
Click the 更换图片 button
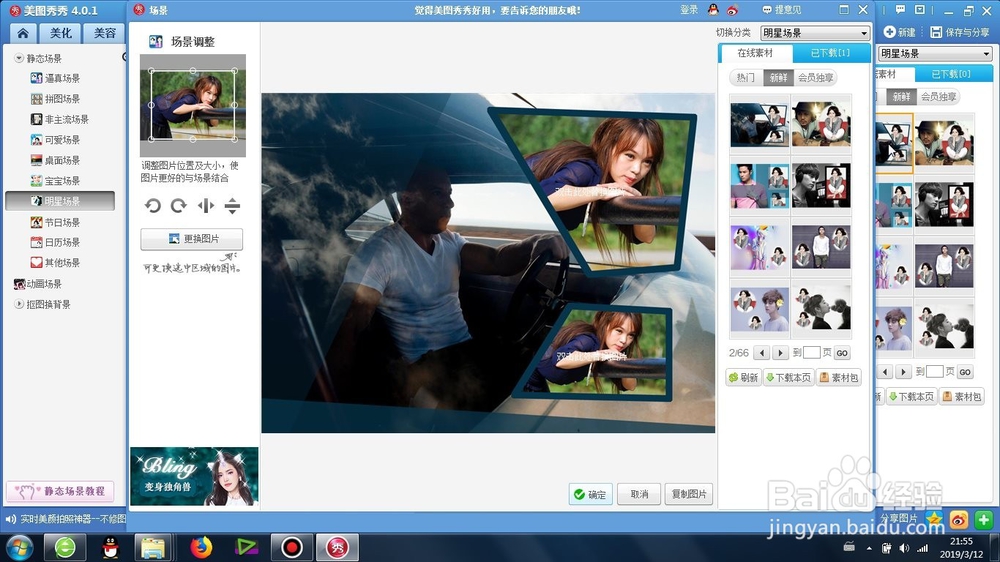tap(191, 239)
